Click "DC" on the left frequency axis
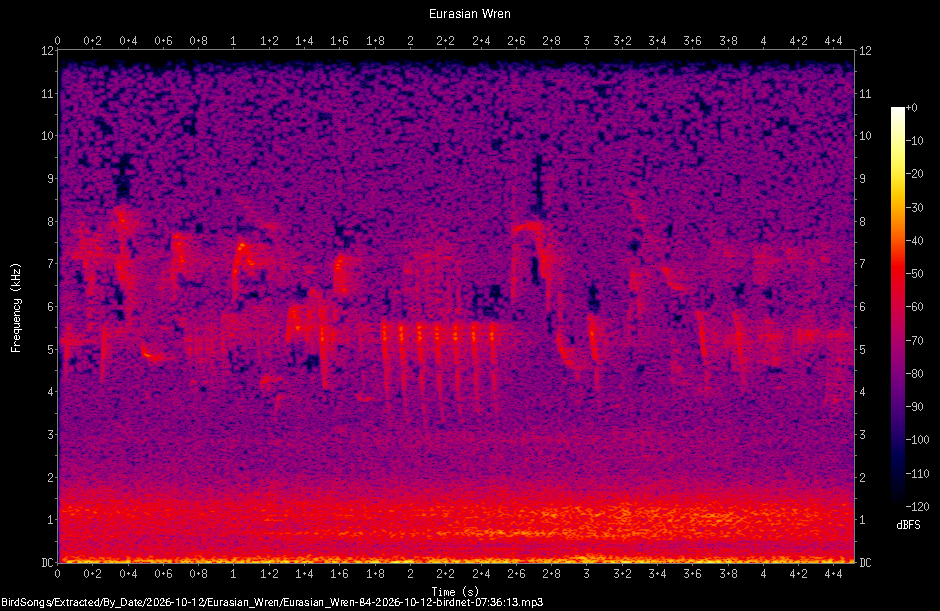 (47, 562)
